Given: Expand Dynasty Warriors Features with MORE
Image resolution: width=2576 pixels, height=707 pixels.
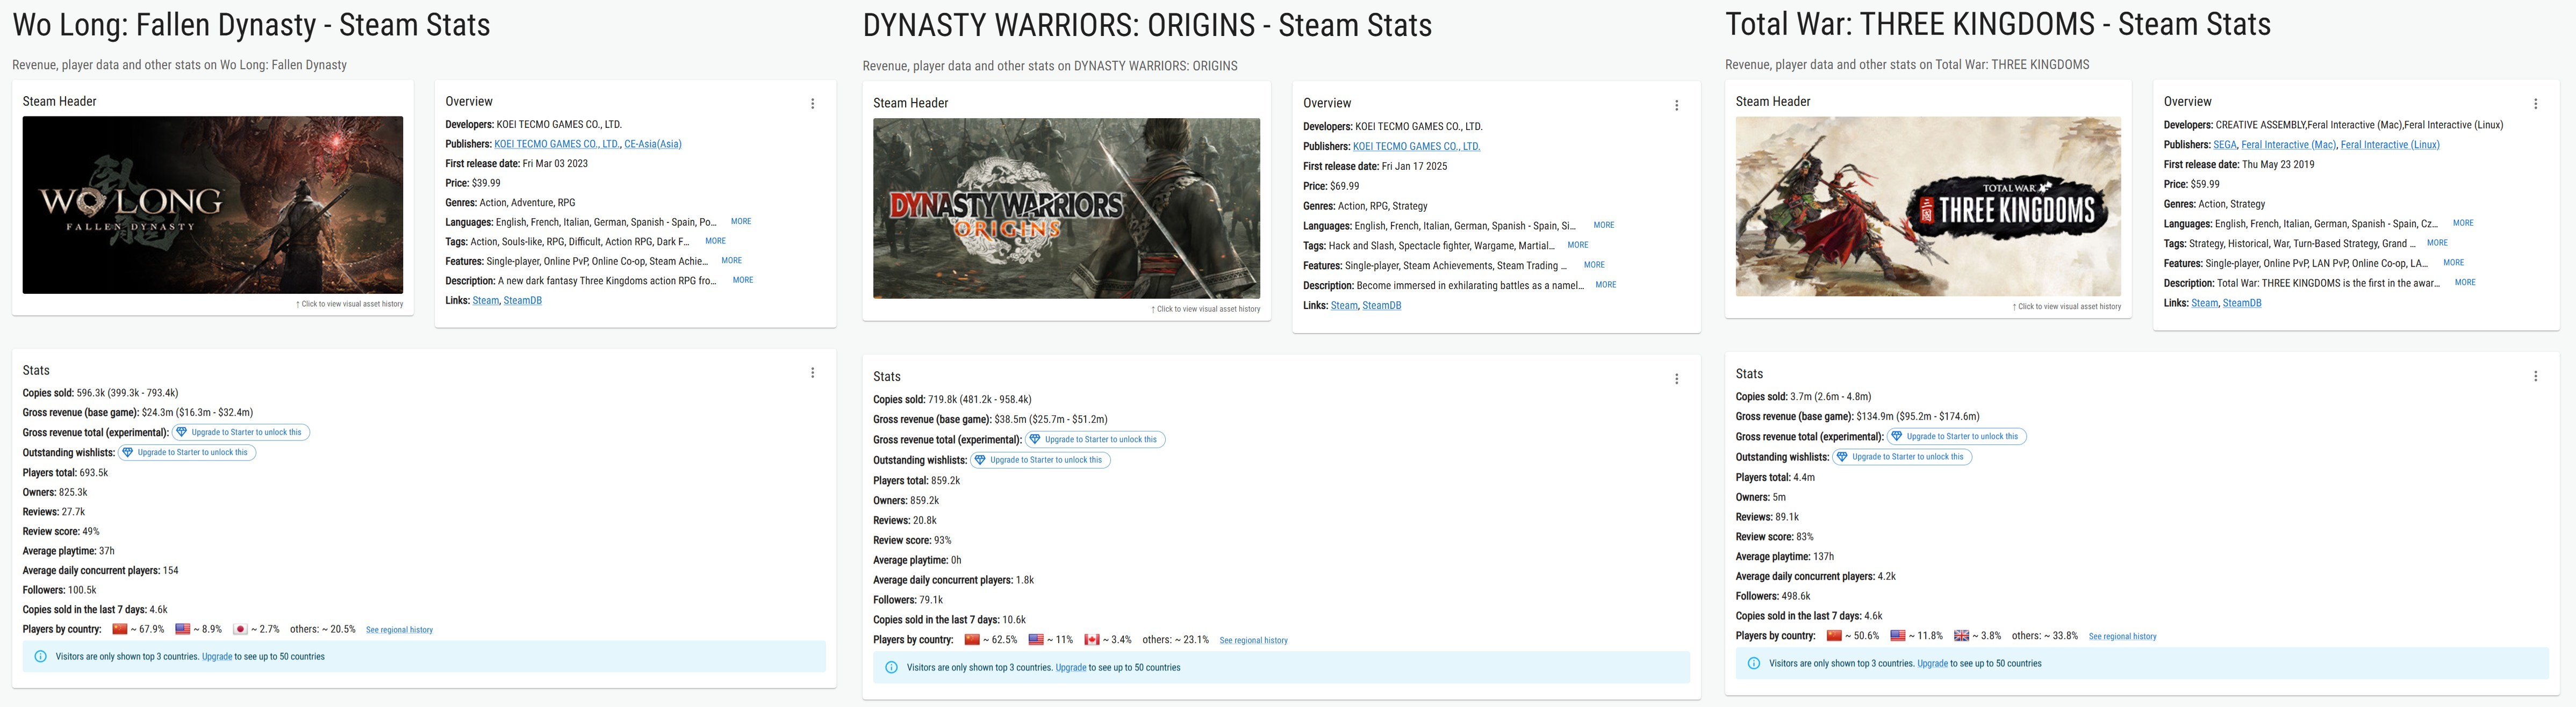Looking at the screenshot, I should pyautogui.click(x=1594, y=265).
